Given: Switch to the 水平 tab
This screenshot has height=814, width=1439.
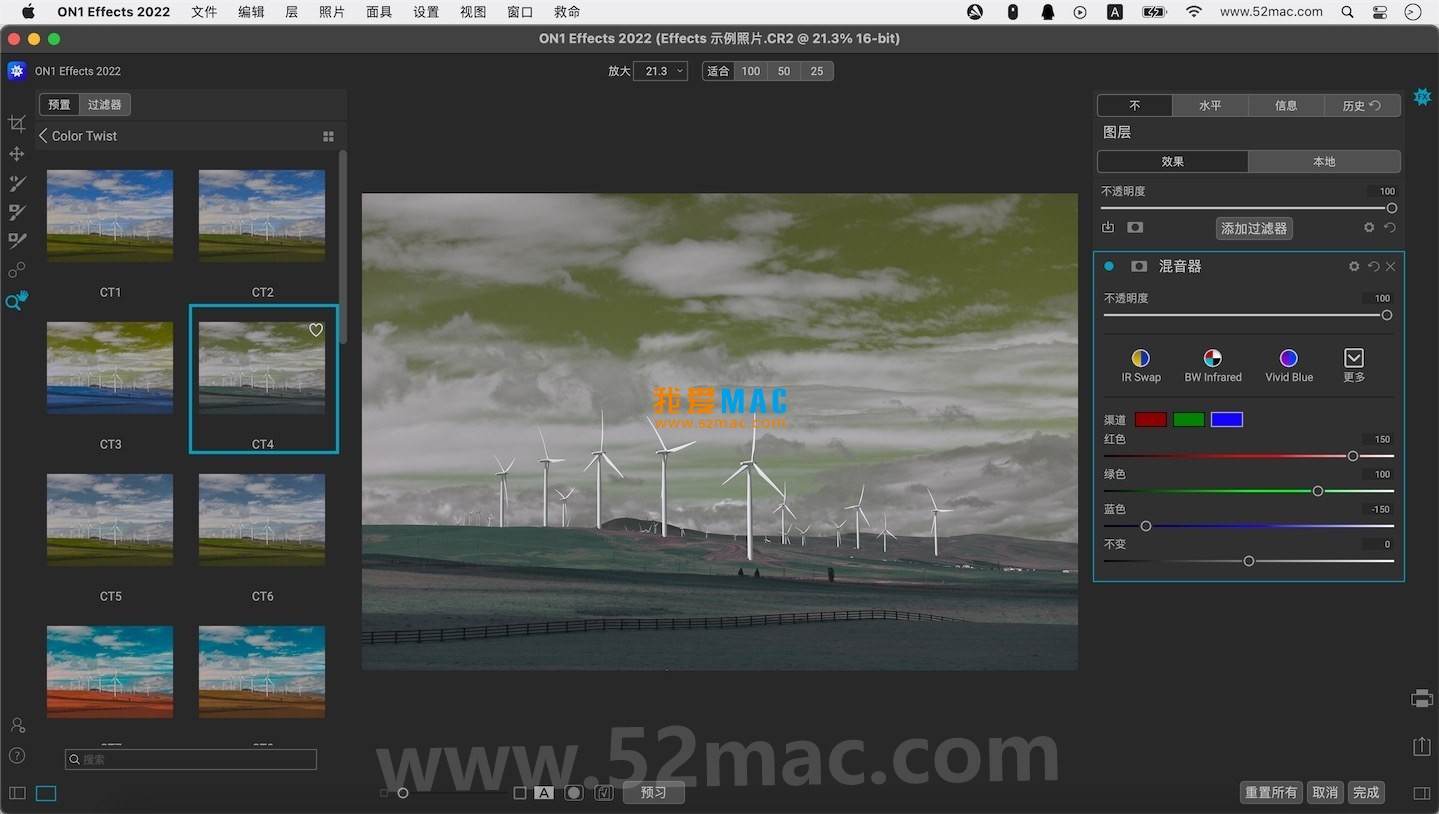Looking at the screenshot, I should click(x=1210, y=105).
